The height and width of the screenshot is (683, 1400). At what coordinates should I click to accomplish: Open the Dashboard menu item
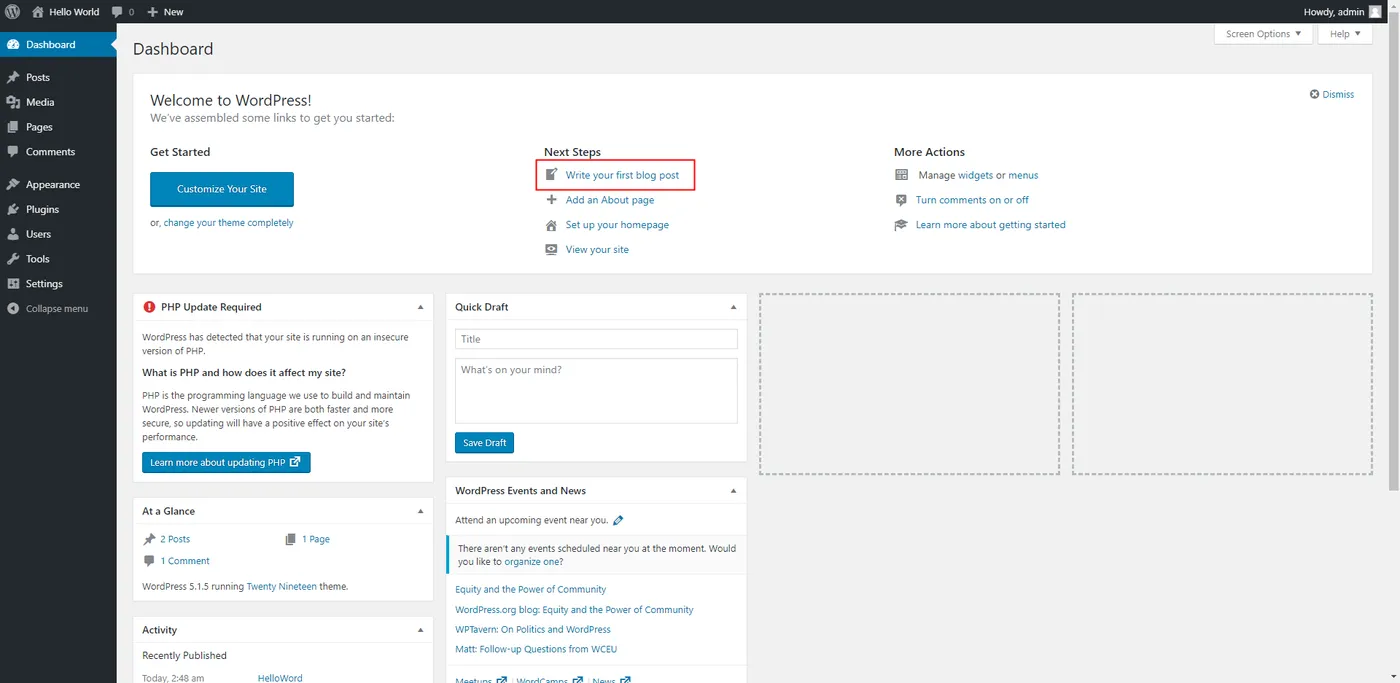(x=58, y=45)
